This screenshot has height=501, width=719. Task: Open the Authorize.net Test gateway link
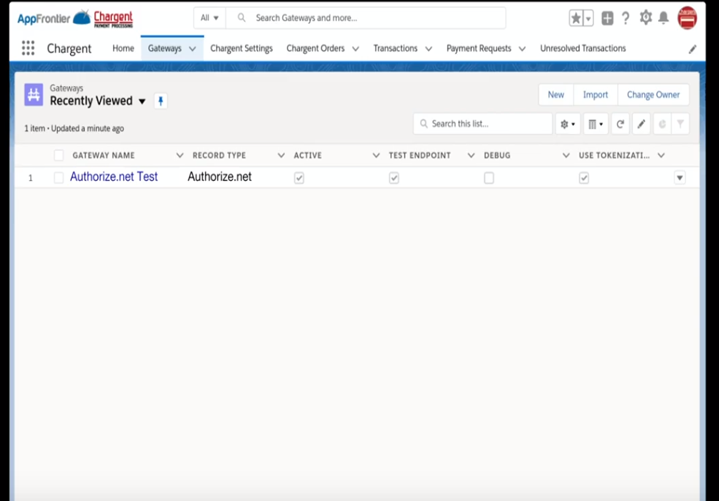coord(114,177)
